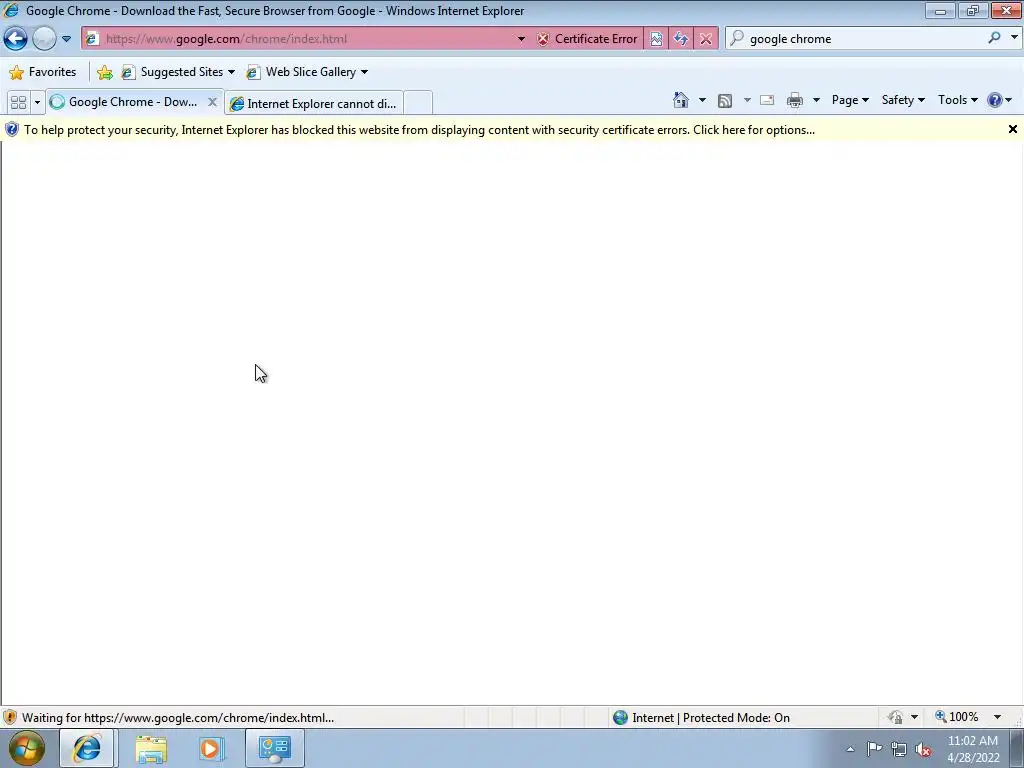Show hidden system tray icons
Viewport: 1024px width, 768px height.
(x=850, y=749)
